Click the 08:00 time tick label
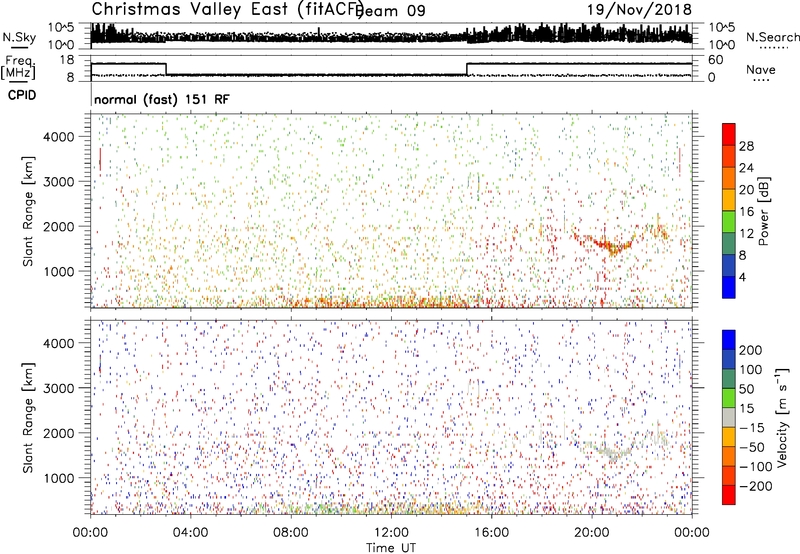Viewport: 800px width, 554px height. tap(291, 533)
